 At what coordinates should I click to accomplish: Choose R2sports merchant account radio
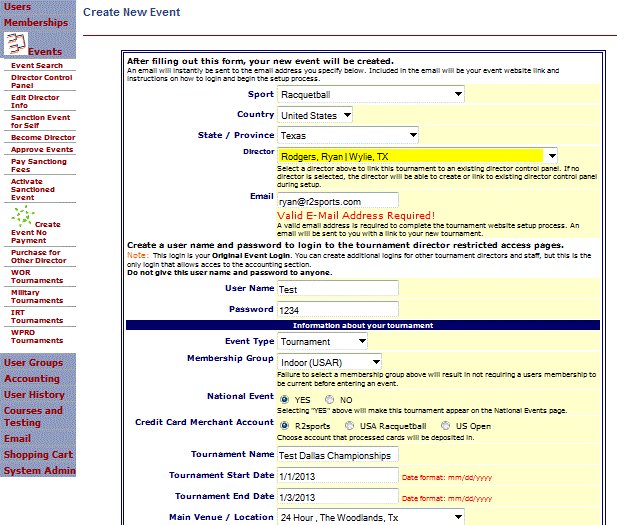pos(284,425)
